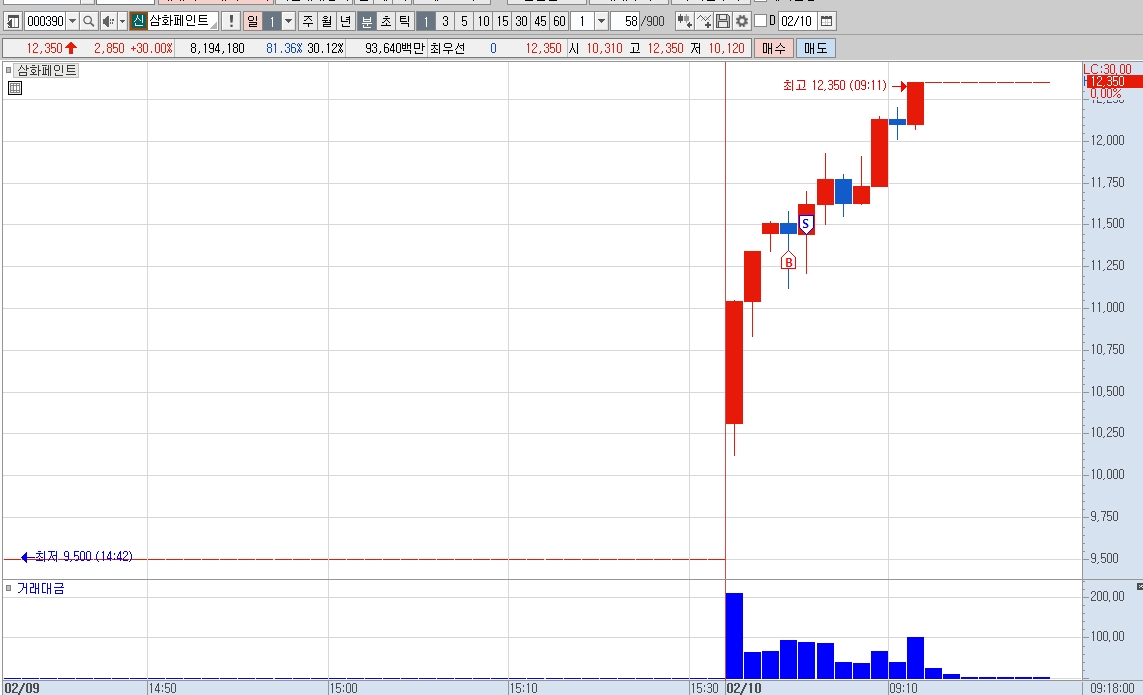Click the B buy marker on chart
This screenshot has height=695, width=1143.
coord(788,262)
